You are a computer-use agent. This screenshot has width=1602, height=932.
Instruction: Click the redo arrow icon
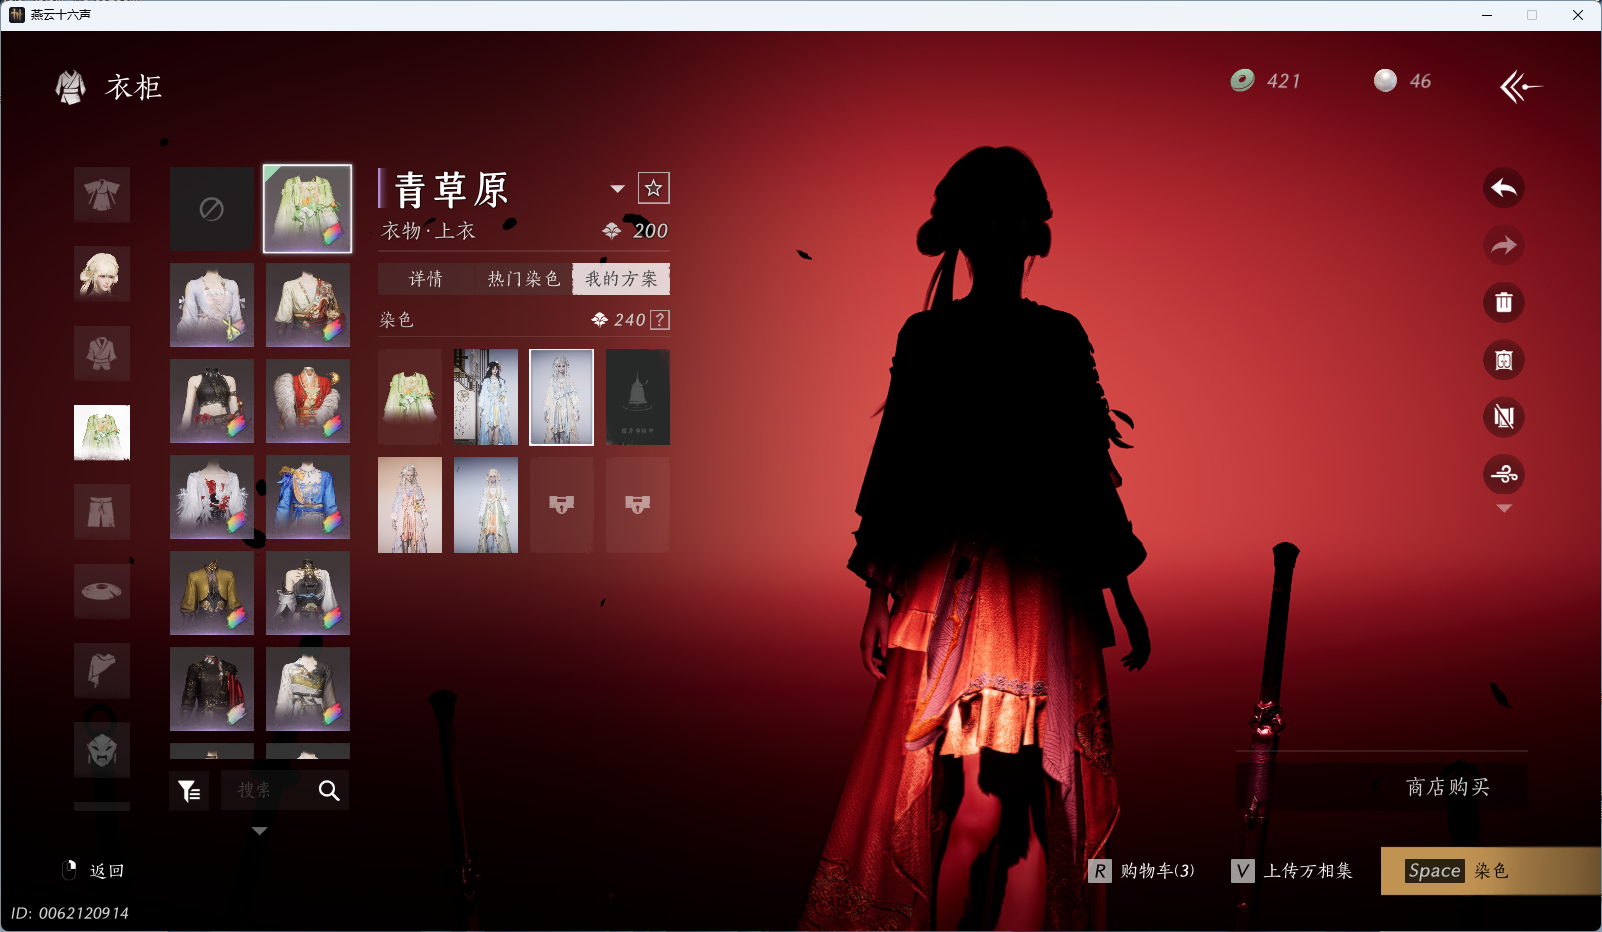coord(1504,245)
